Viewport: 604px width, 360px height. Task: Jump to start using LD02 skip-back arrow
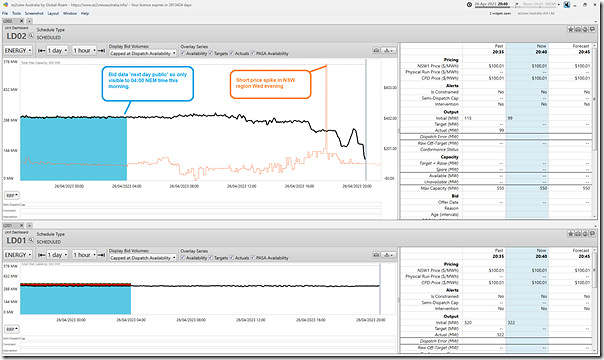point(41,50)
